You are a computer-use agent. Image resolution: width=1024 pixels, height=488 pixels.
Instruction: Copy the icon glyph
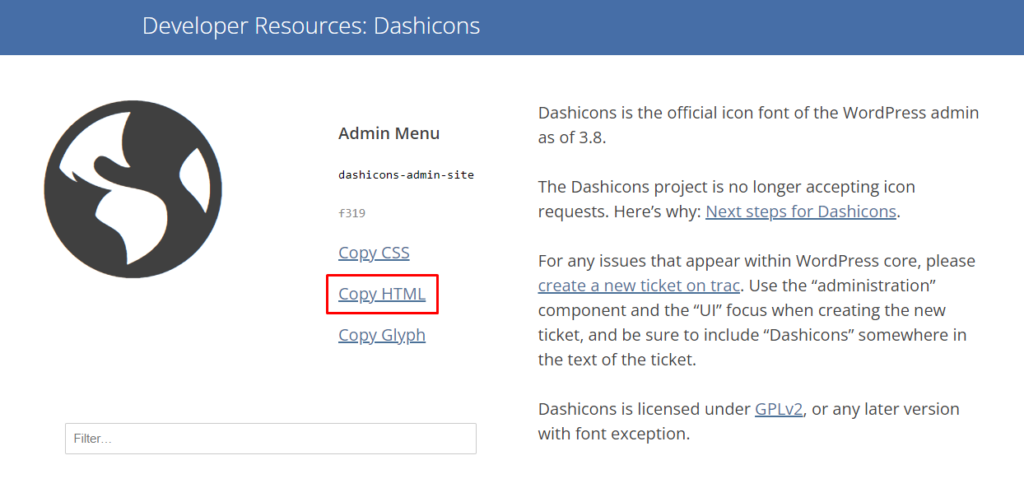382,335
